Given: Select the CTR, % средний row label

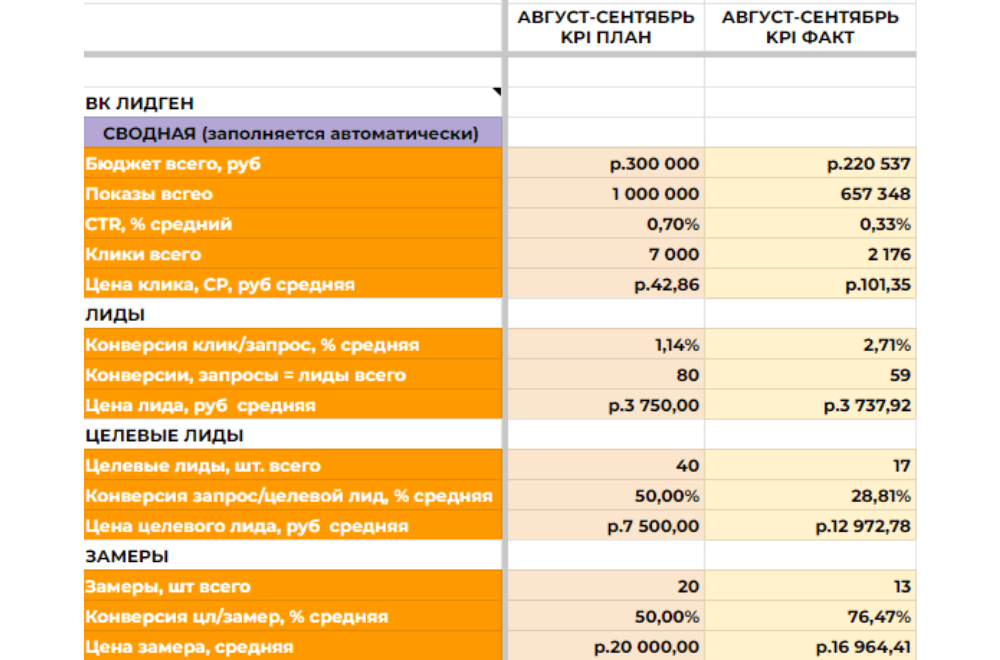Looking at the screenshot, I should [x=293, y=224].
